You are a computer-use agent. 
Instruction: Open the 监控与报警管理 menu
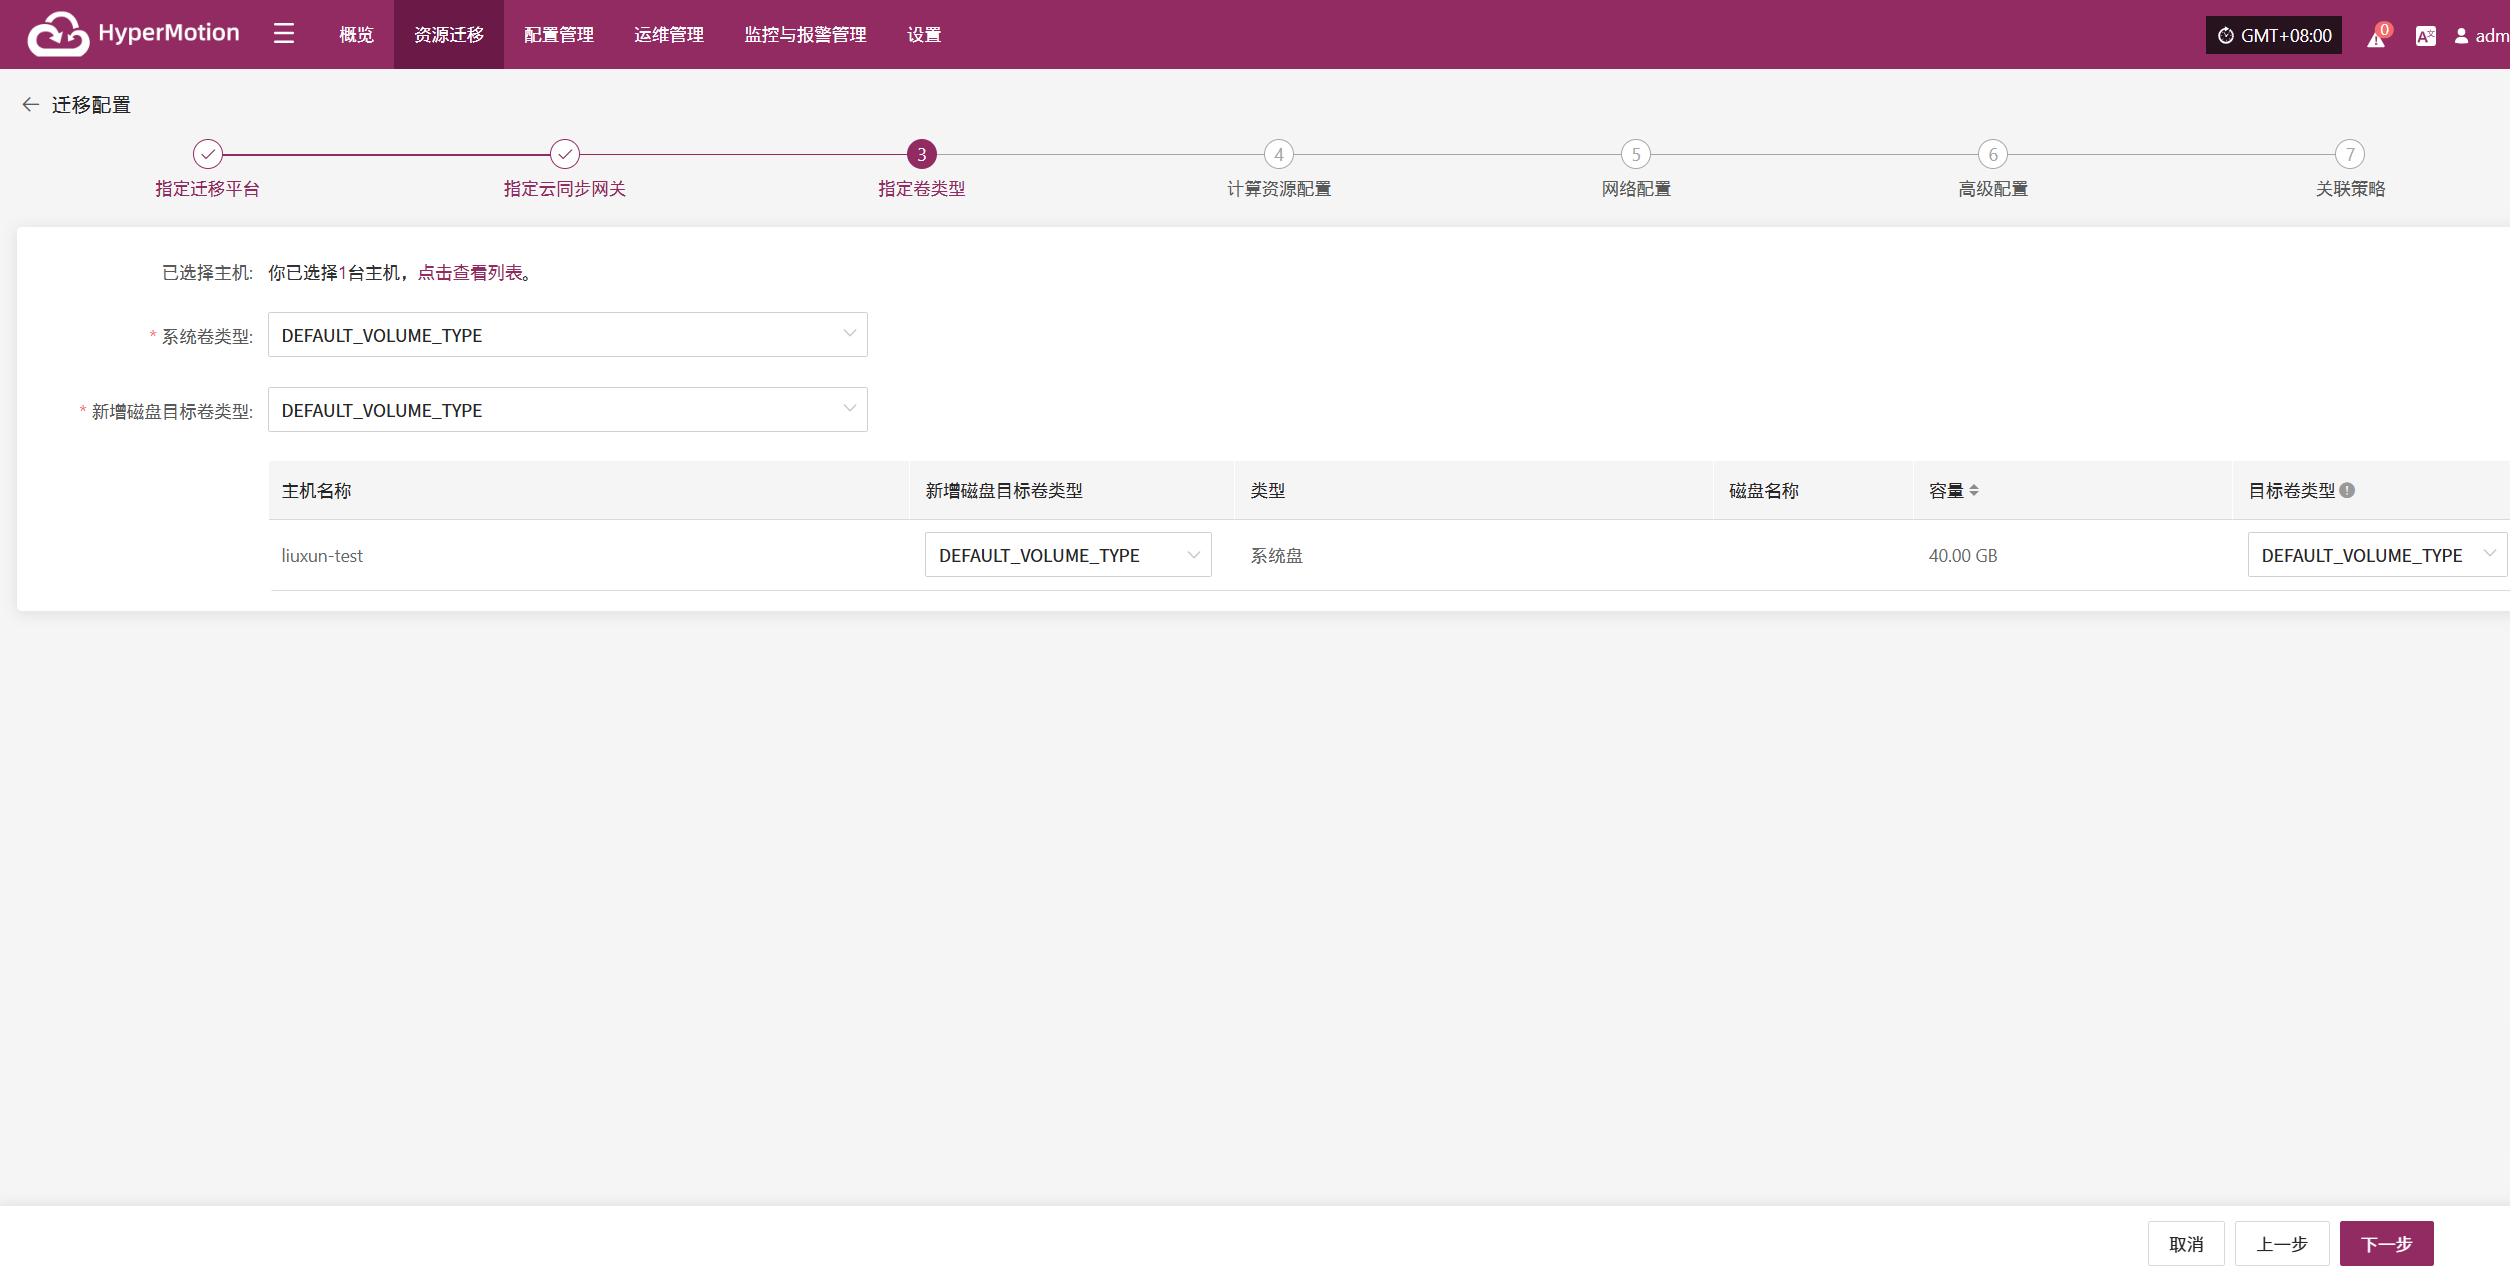(805, 35)
